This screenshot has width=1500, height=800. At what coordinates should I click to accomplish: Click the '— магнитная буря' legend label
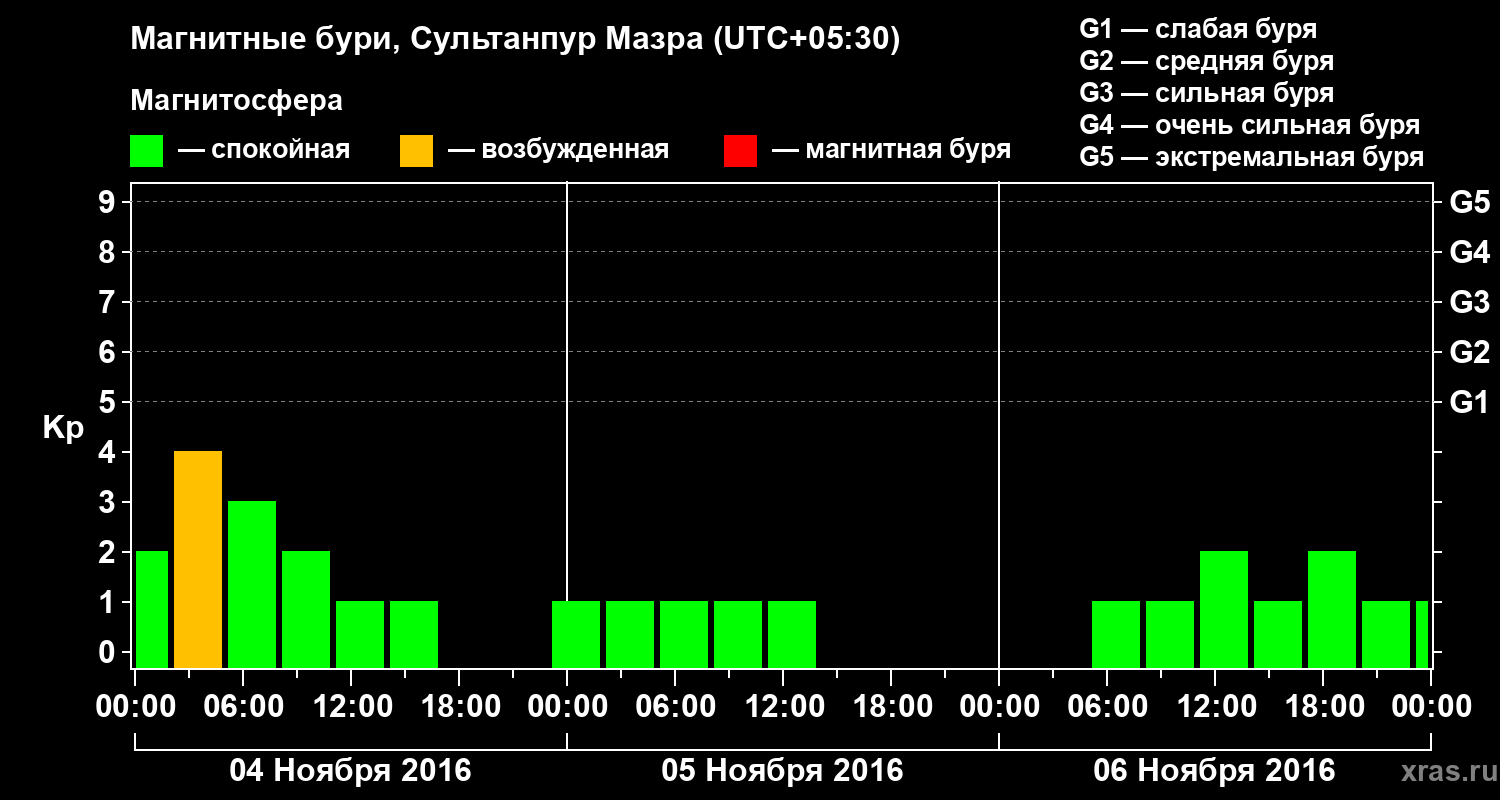pyautogui.click(x=892, y=151)
